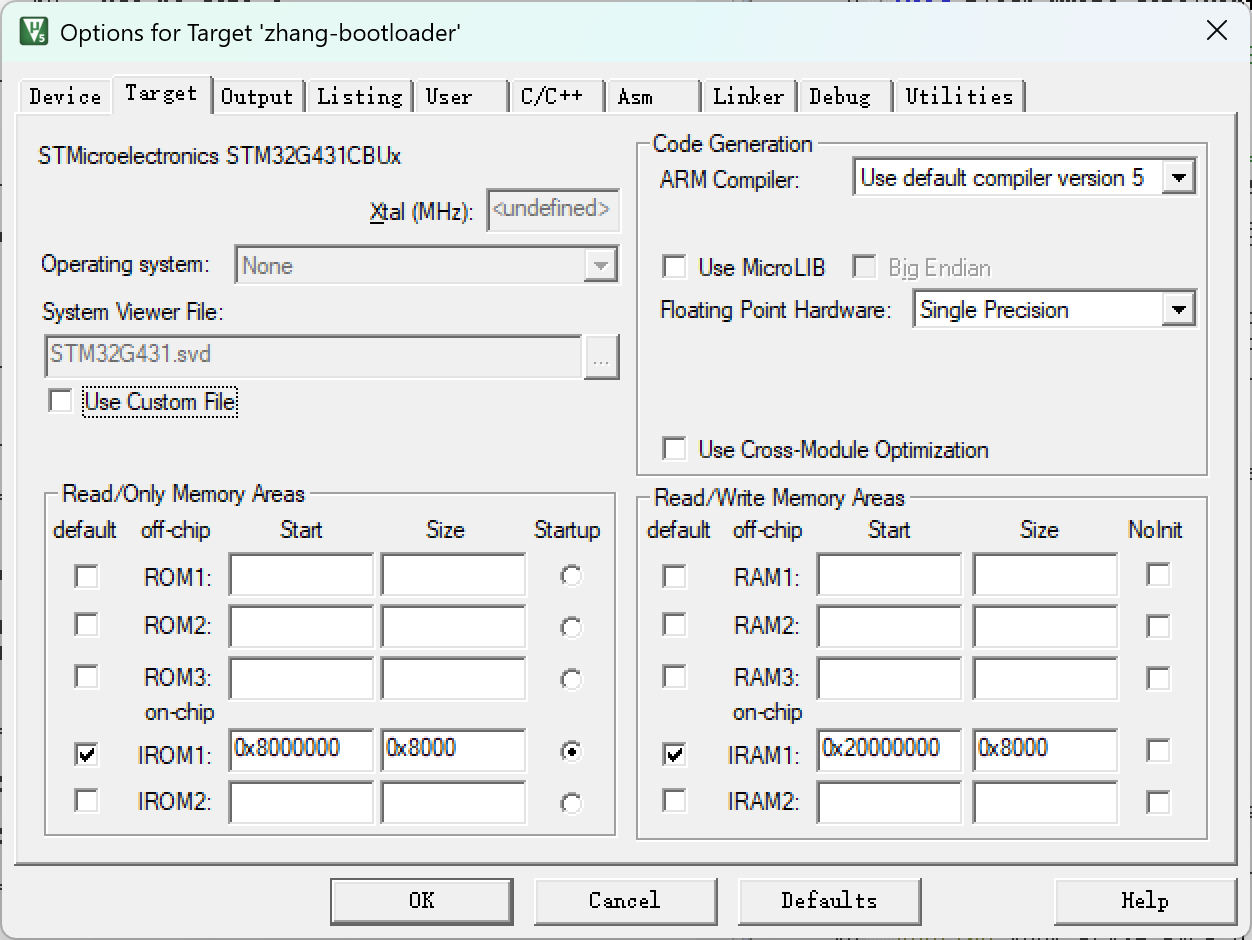Check the IROM2 default checkbox

coord(87,801)
